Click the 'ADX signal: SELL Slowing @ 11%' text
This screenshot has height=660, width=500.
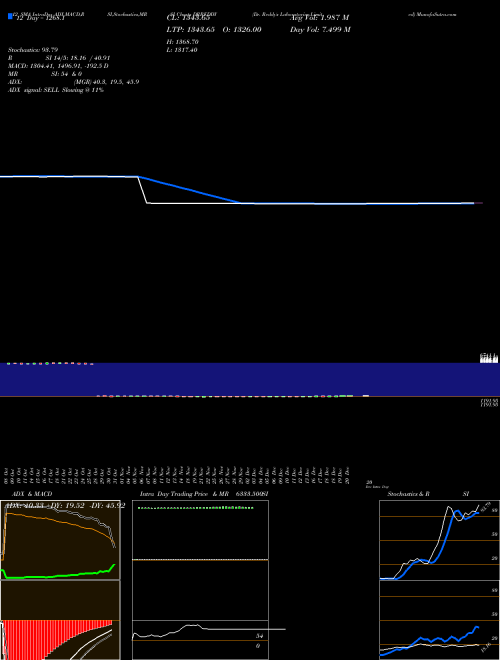pyautogui.click(x=56, y=90)
